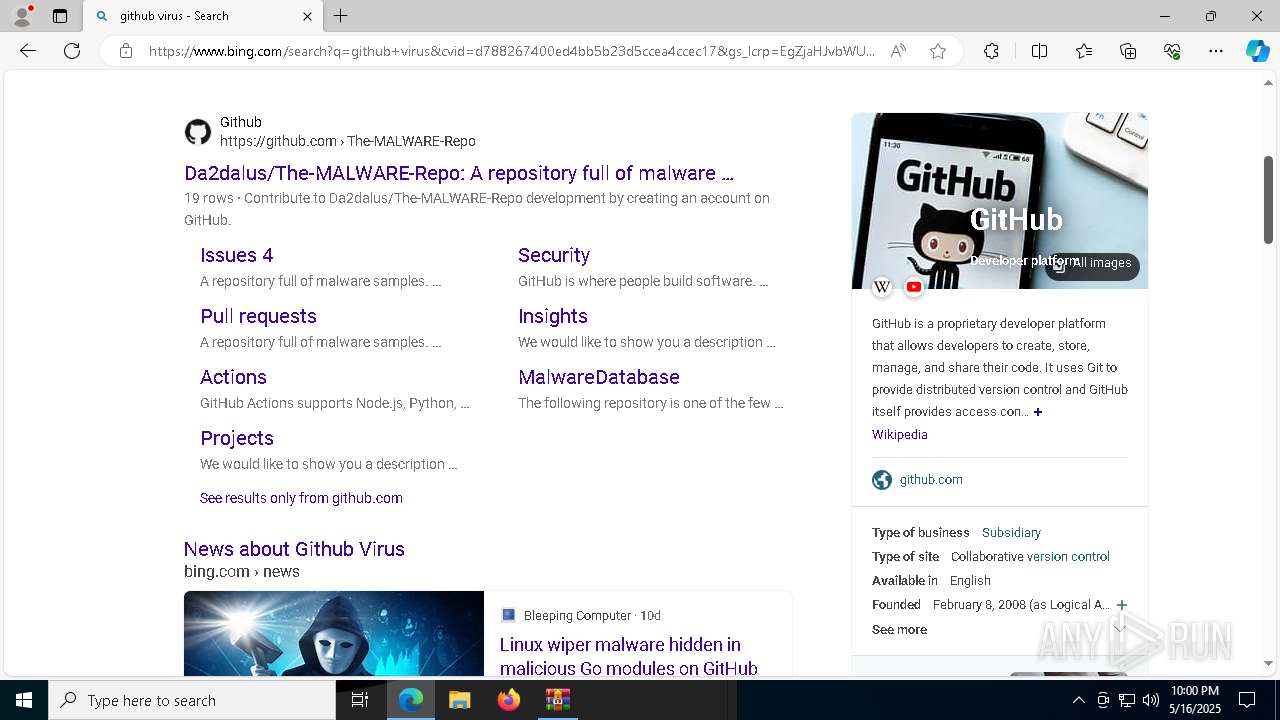Open the version control link
Image resolution: width=1280 pixels, height=720 pixels.
(x=1068, y=557)
